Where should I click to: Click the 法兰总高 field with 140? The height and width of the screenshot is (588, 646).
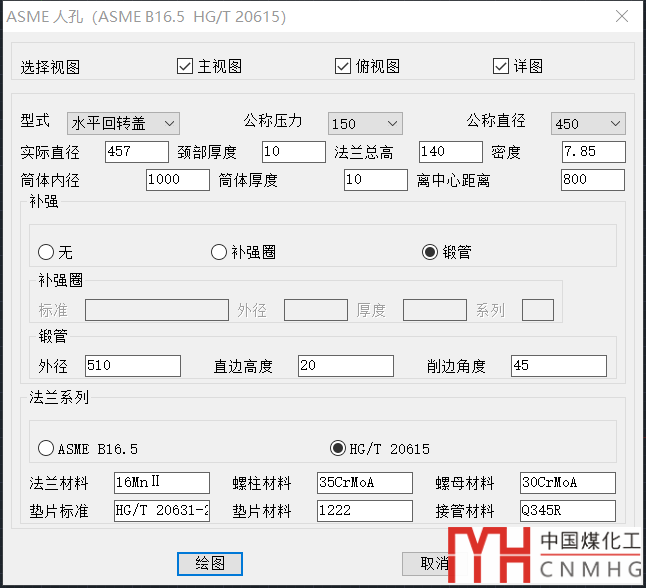[451, 152]
